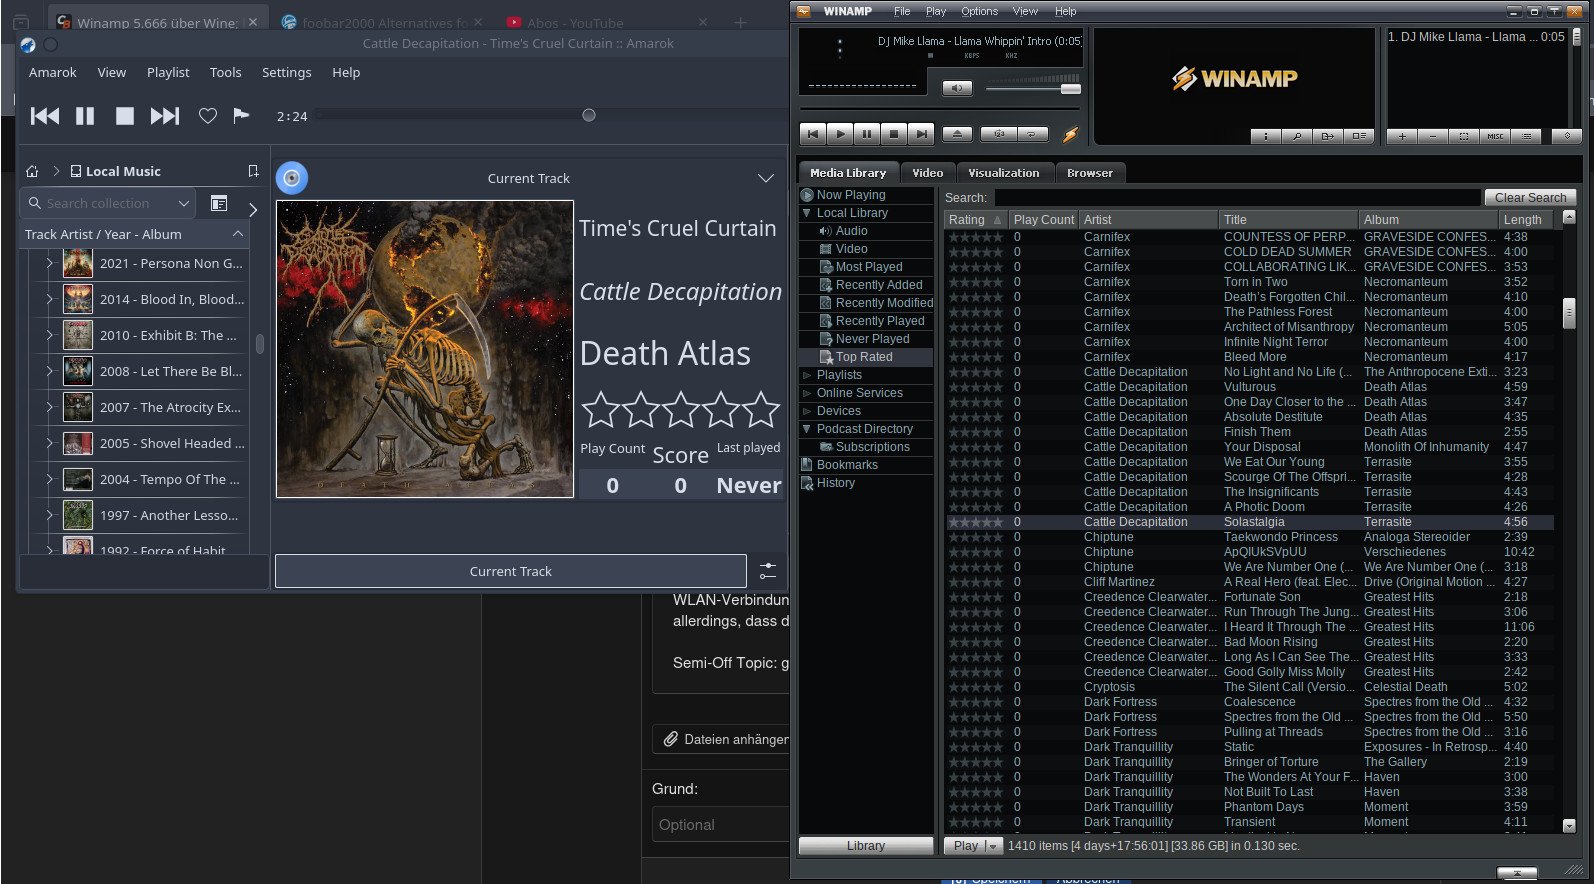Click Current Track button at Amarok bottom
Screen dimensions: 1594x884
tap(510, 571)
